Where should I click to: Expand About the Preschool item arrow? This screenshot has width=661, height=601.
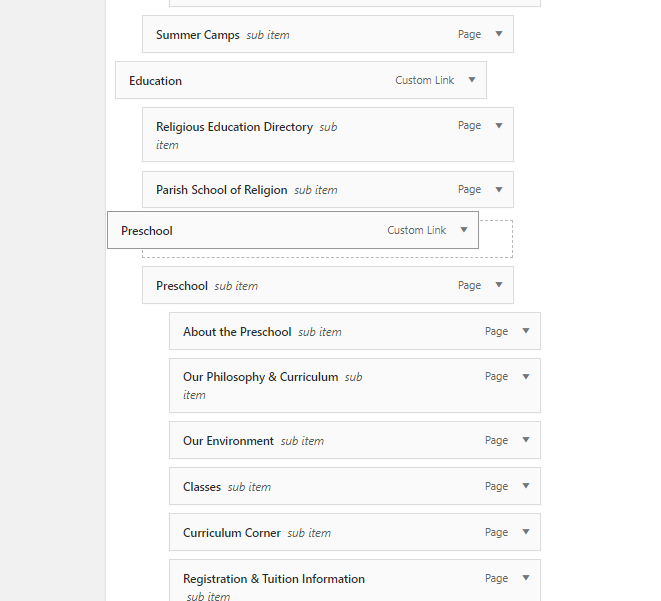526,331
